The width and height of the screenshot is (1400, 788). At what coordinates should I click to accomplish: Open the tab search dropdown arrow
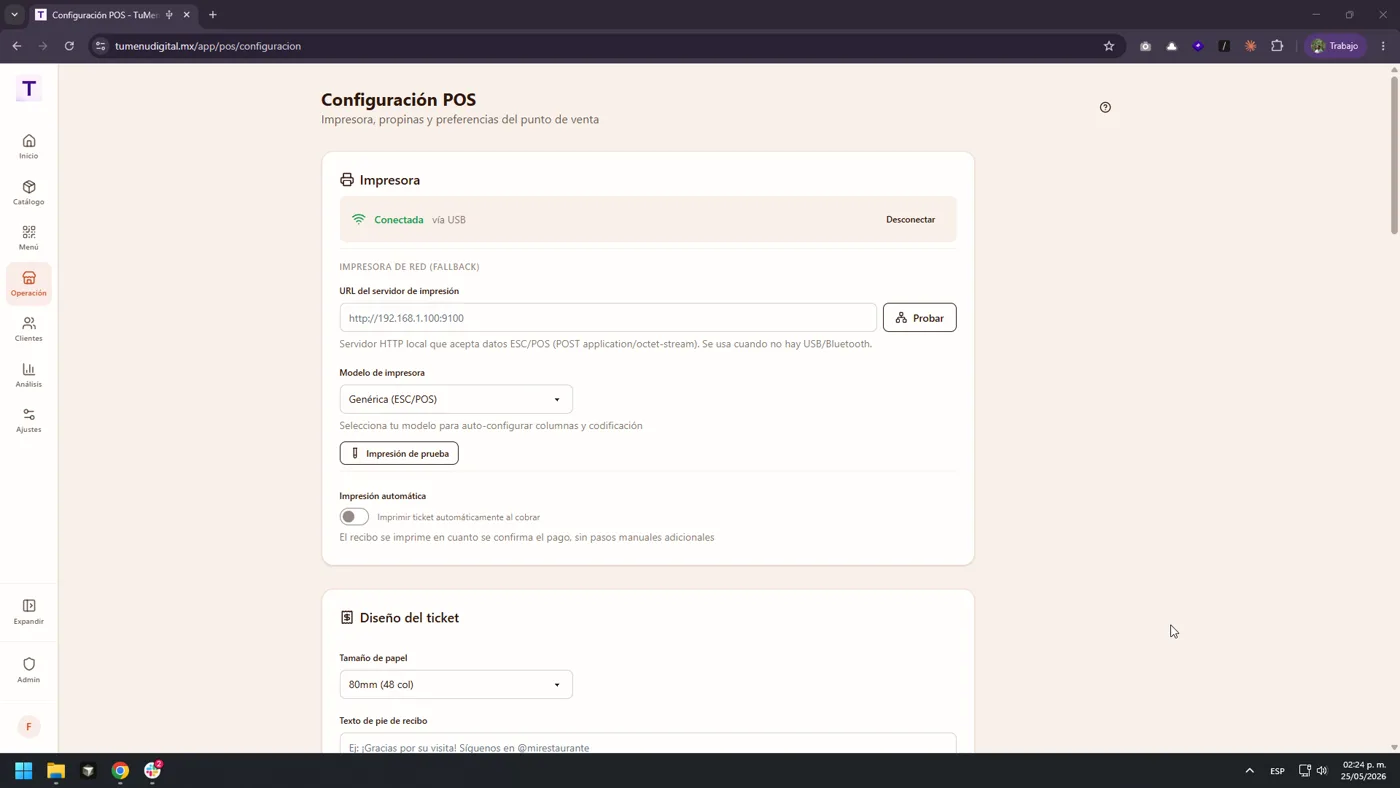tap(14, 15)
